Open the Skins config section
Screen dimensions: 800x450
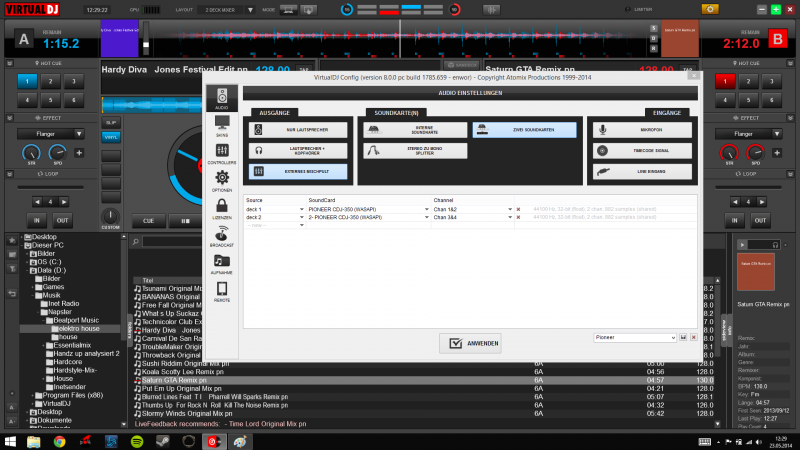click(221, 126)
